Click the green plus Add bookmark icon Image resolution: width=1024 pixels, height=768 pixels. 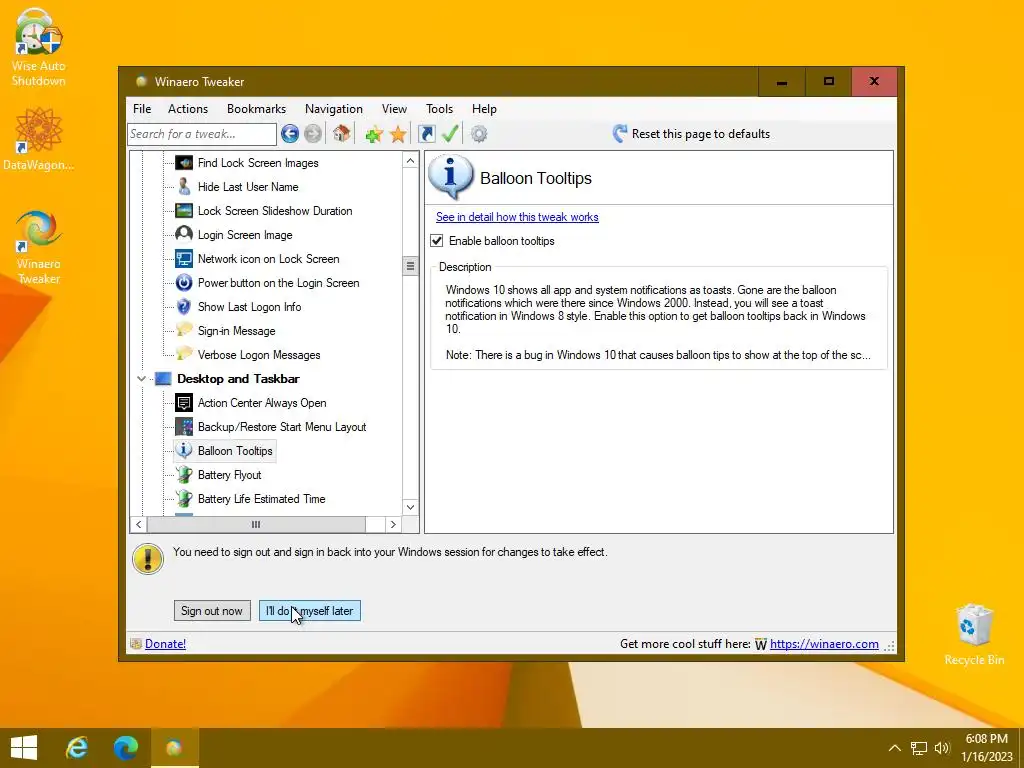[374, 135]
